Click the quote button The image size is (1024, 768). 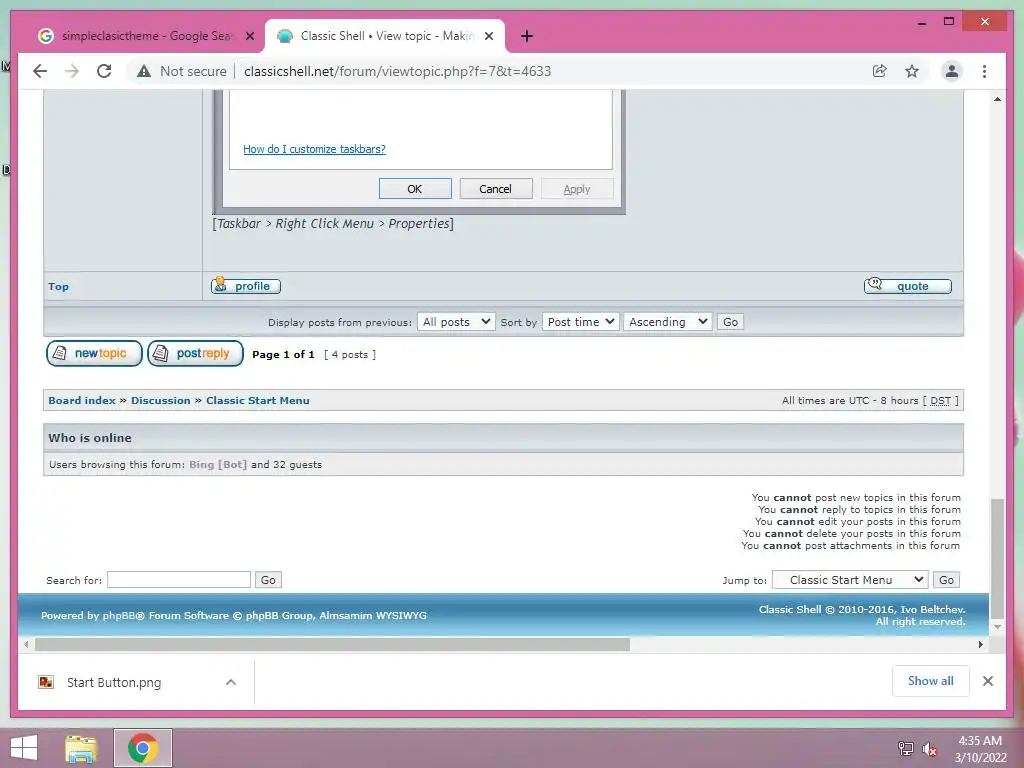tap(908, 286)
